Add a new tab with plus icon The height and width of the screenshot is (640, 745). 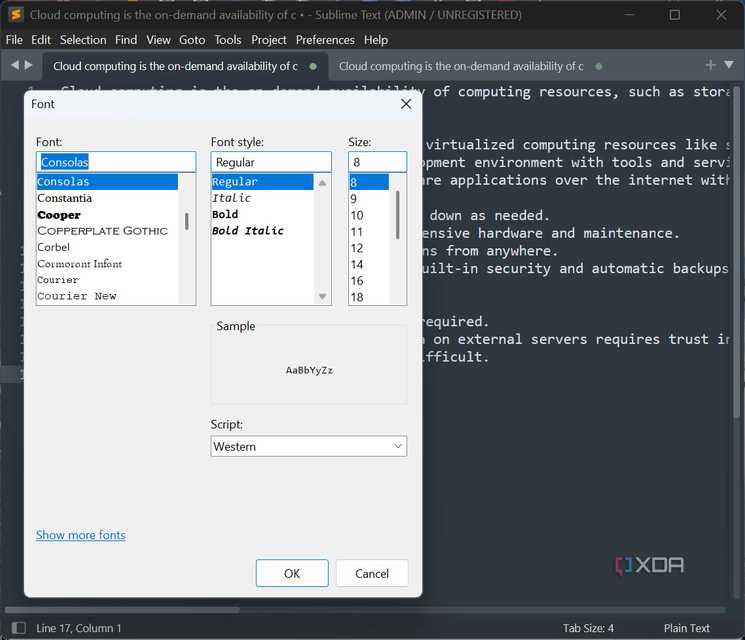[x=710, y=65]
